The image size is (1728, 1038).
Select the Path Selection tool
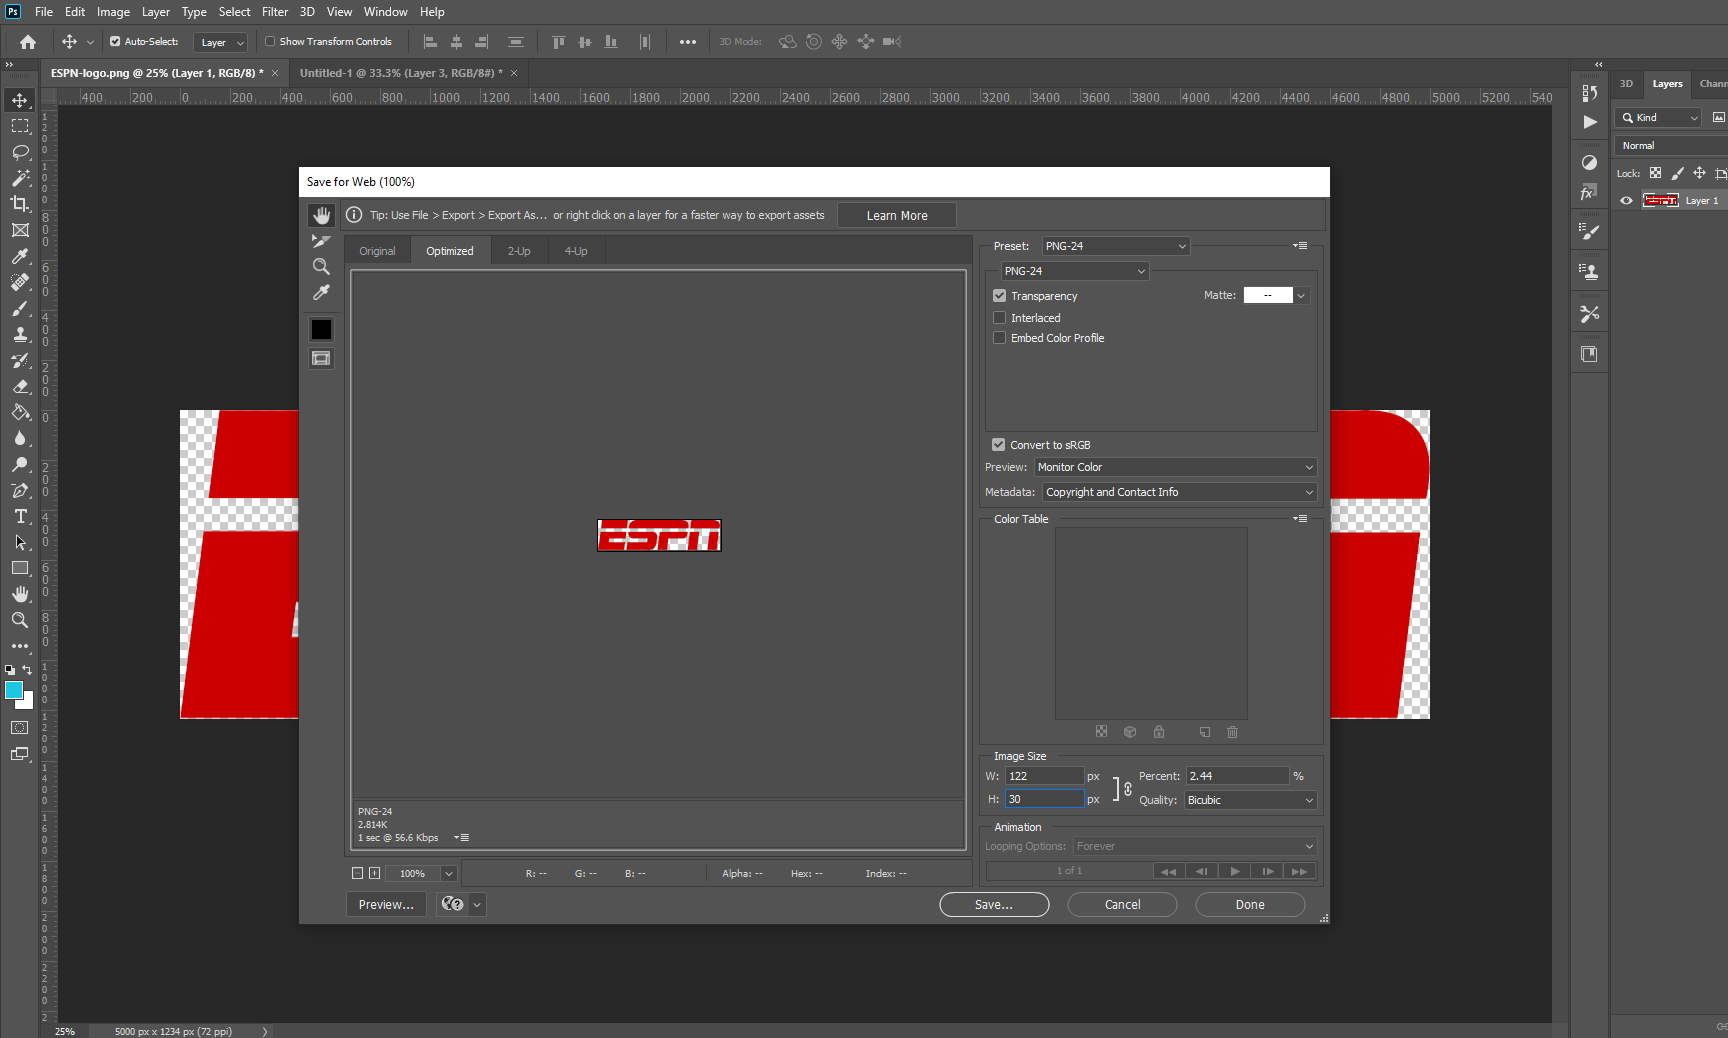(20, 542)
